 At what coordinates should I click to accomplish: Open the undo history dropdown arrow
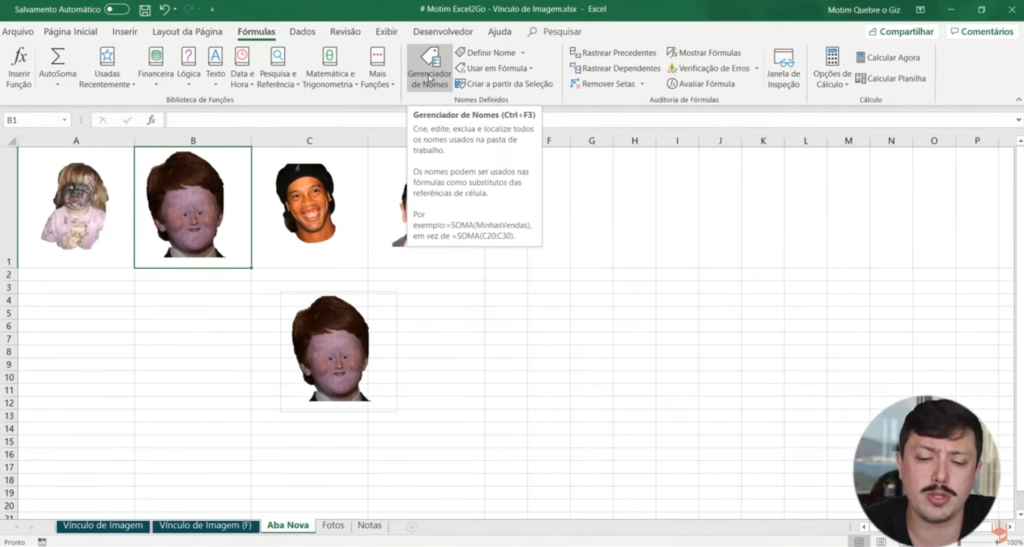(175, 10)
